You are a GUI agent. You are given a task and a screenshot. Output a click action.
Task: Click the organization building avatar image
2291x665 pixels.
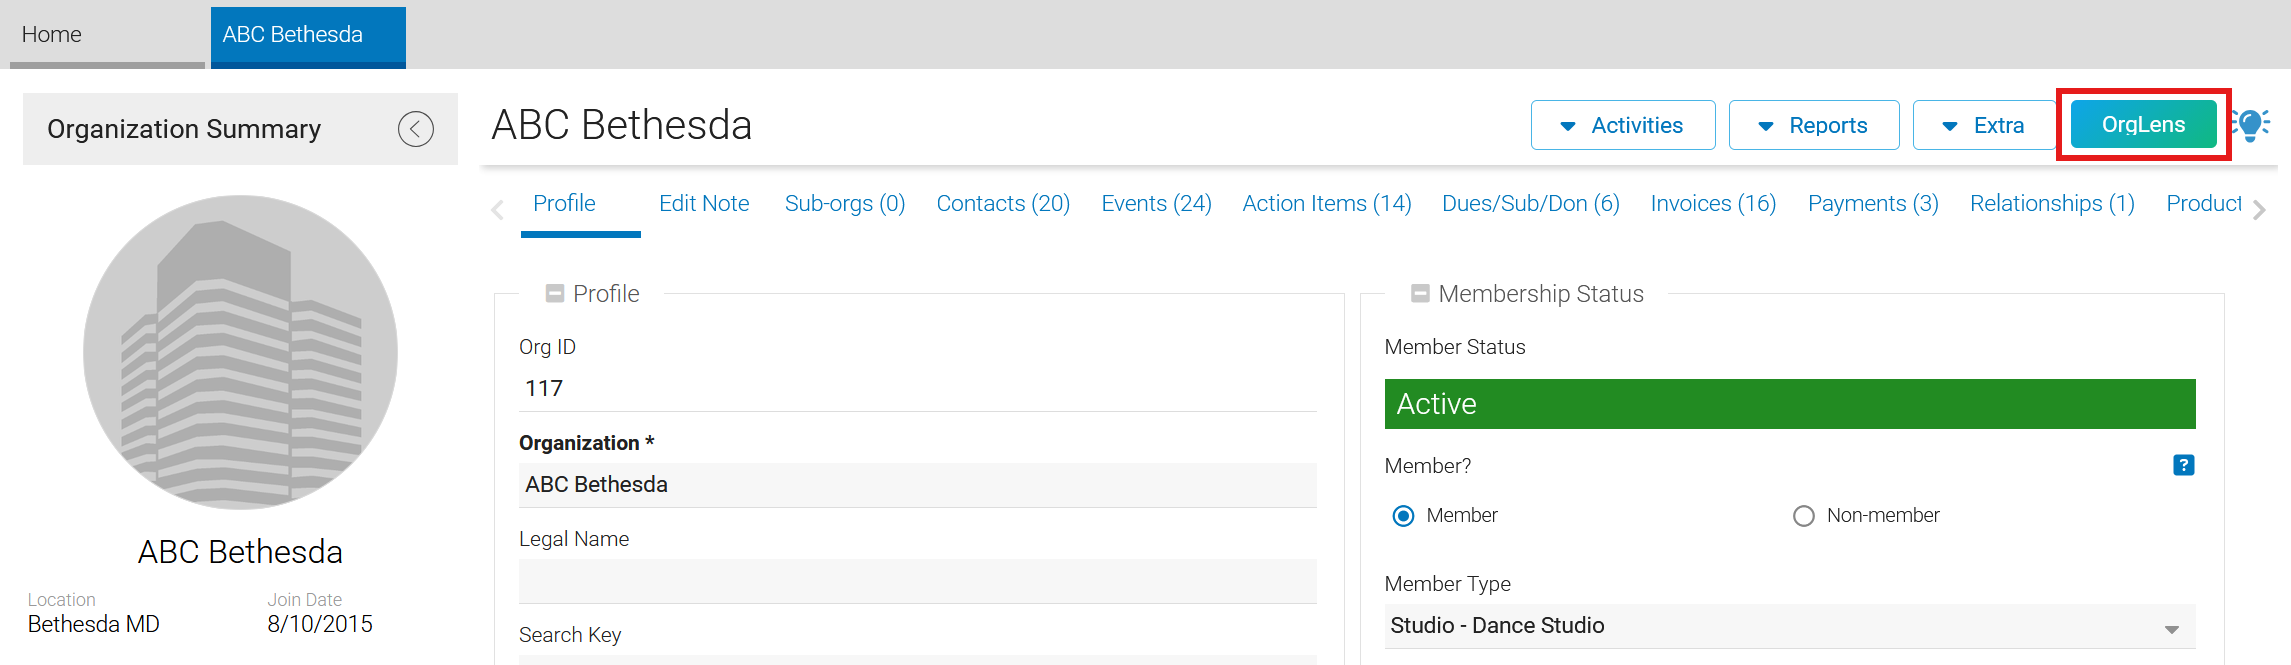coord(240,352)
